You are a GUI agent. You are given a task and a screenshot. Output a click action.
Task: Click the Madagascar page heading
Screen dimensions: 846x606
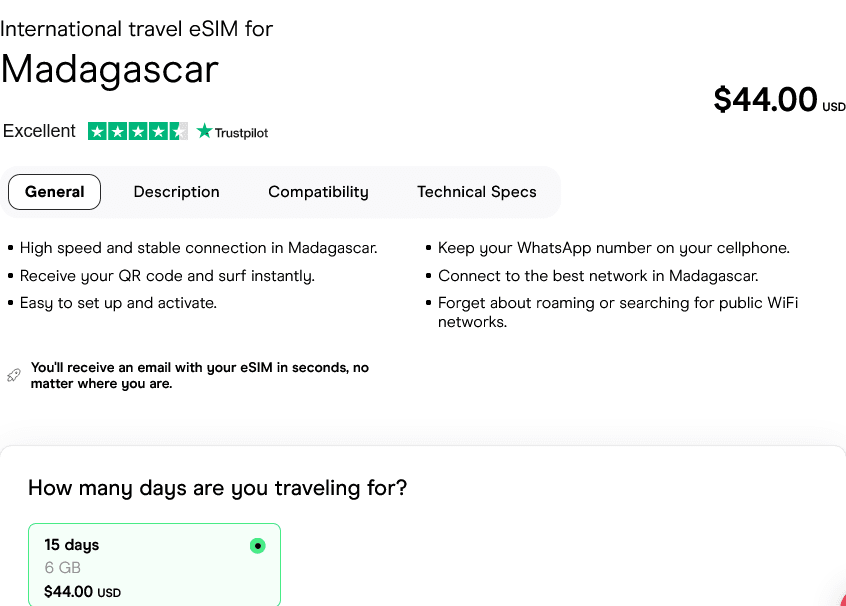coord(109,68)
